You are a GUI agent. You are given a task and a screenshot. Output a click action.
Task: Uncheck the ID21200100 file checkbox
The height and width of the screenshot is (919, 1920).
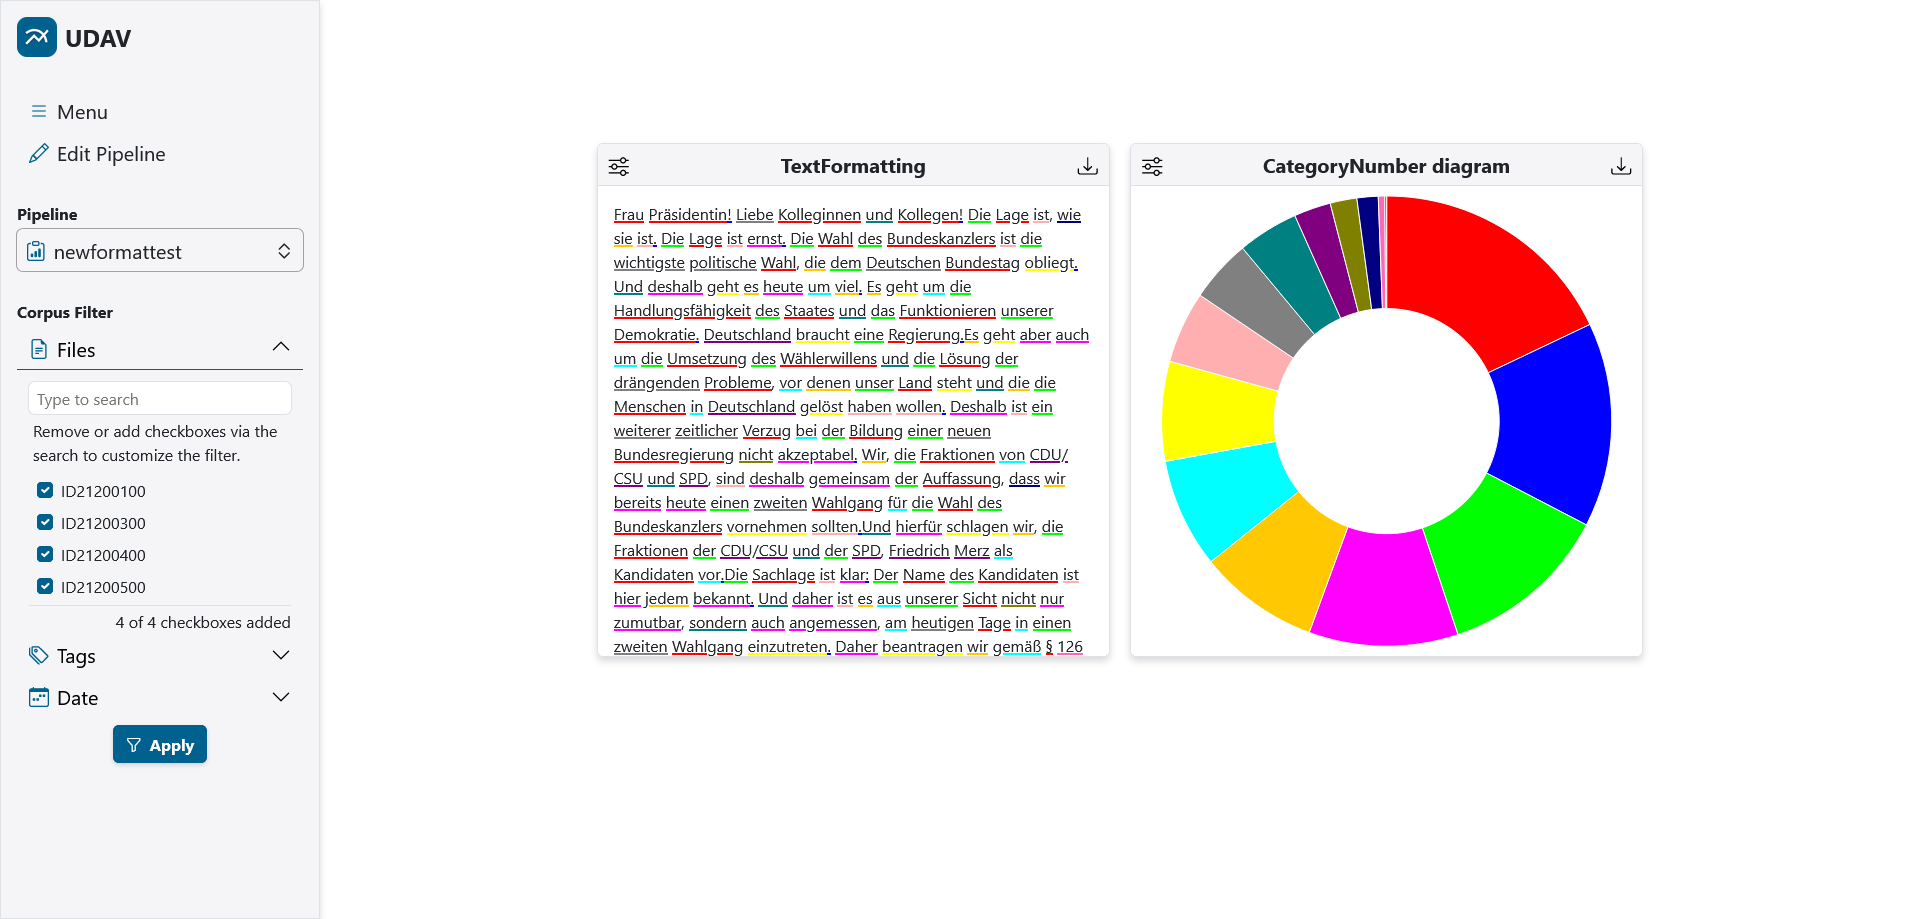45,490
